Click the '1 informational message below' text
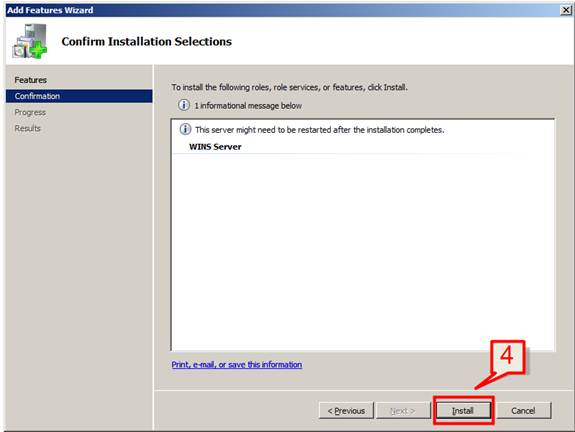Viewport: 575px width, 432px height. tap(248, 106)
